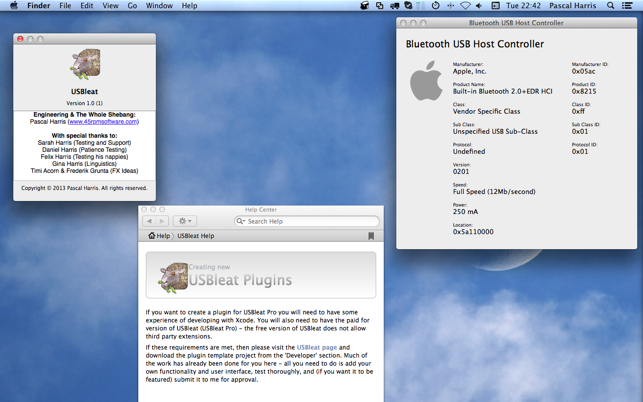
Task: Click the 'Version 1.0 (1)' text
Action: (84, 103)
